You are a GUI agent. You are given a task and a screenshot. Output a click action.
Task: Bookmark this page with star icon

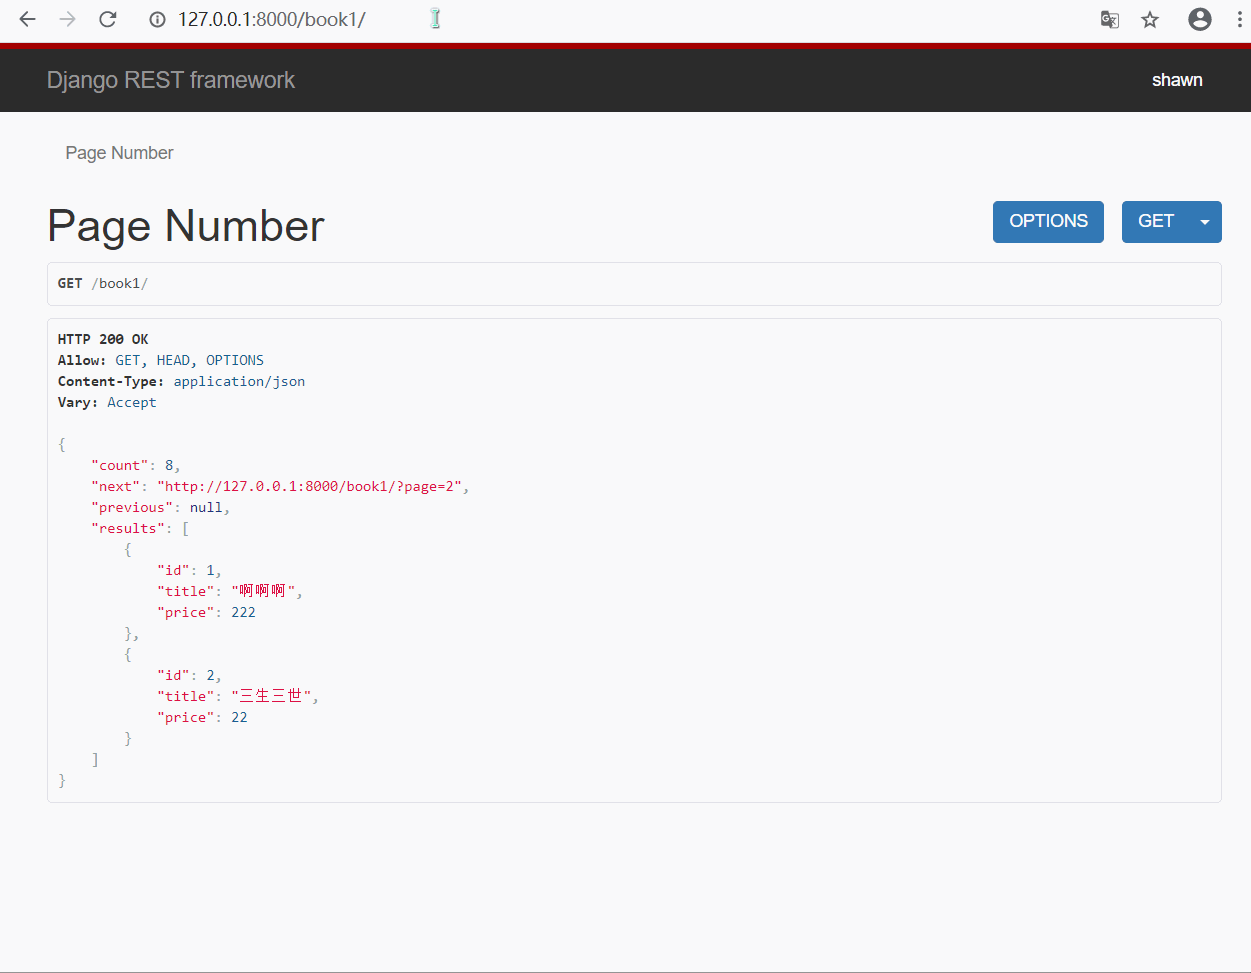coord(1150,20)
